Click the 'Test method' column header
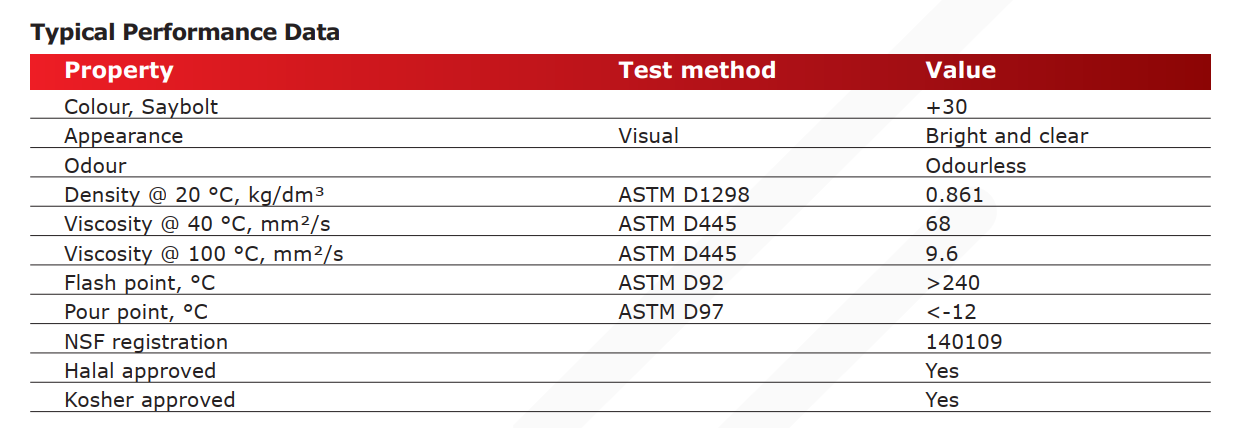The width and height of the screenshot is (1233, 428). pos(697,71)
